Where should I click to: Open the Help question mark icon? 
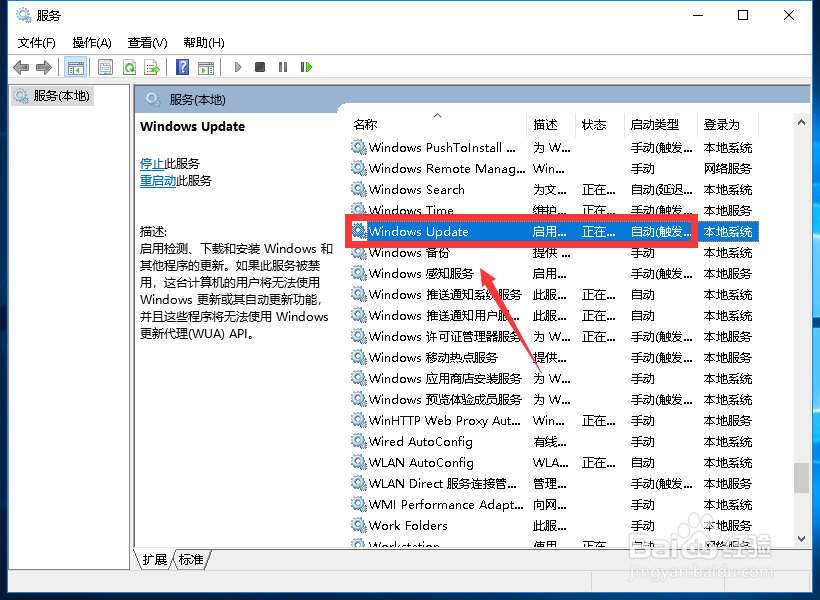click(183, 67)
